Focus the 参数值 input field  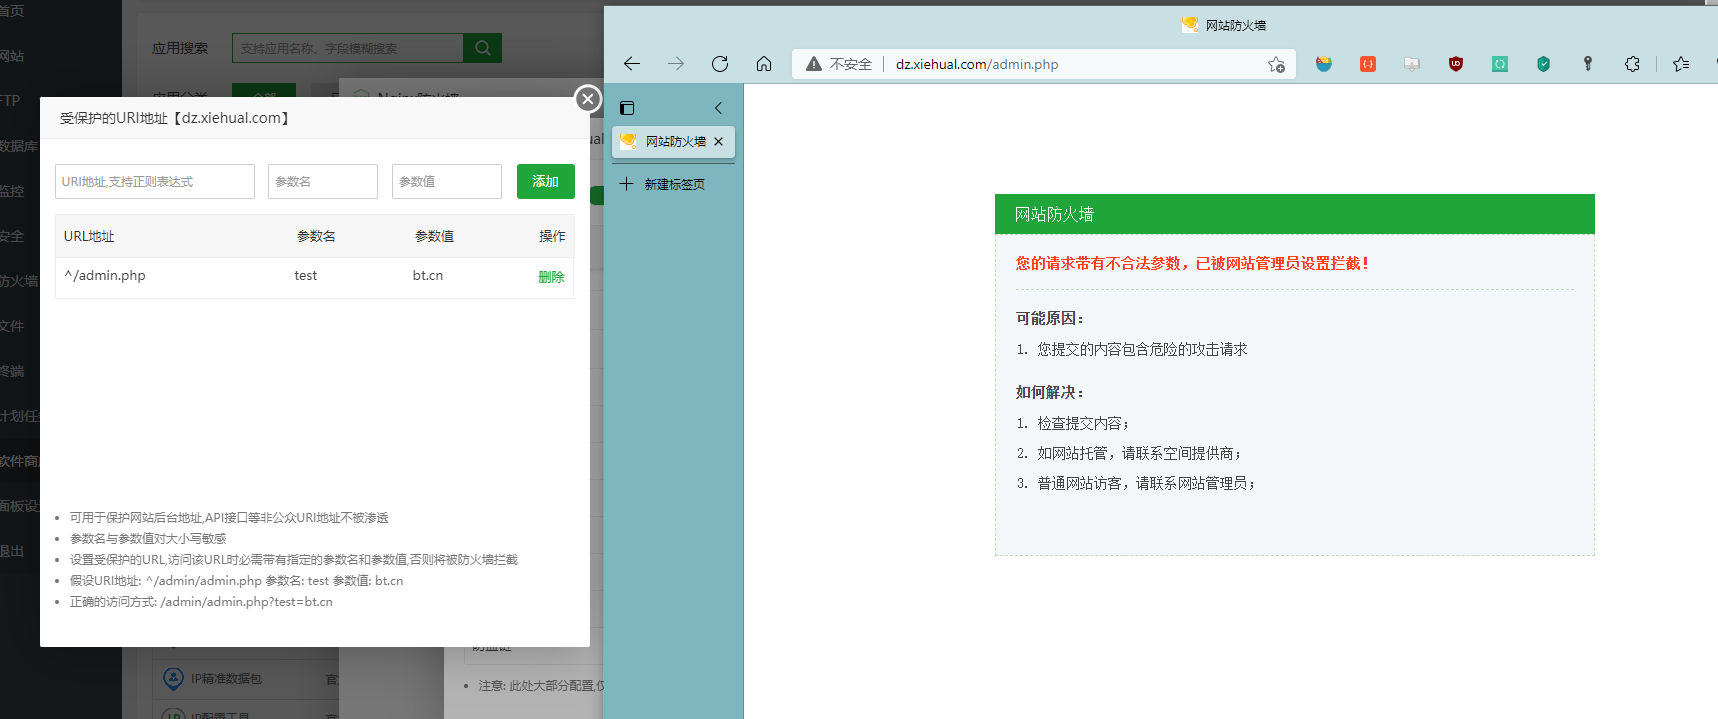447,182
